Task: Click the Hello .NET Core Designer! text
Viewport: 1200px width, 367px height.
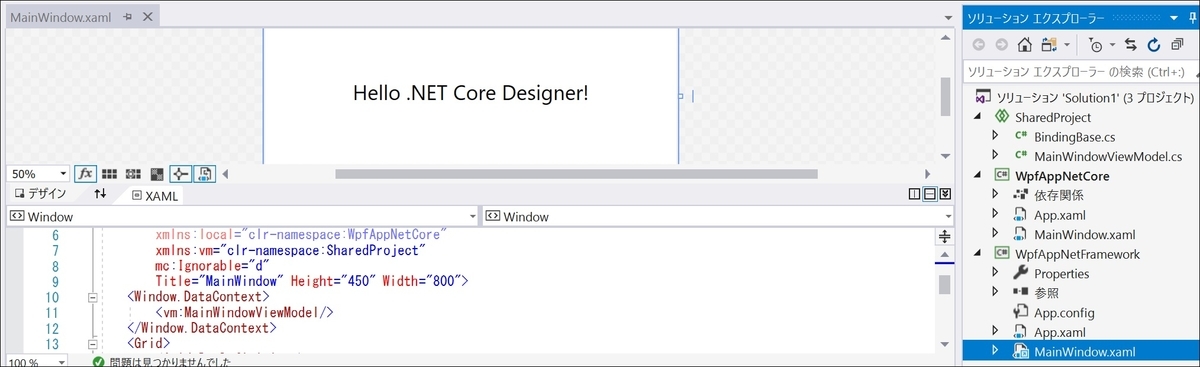Action: [x=471, y=93]
